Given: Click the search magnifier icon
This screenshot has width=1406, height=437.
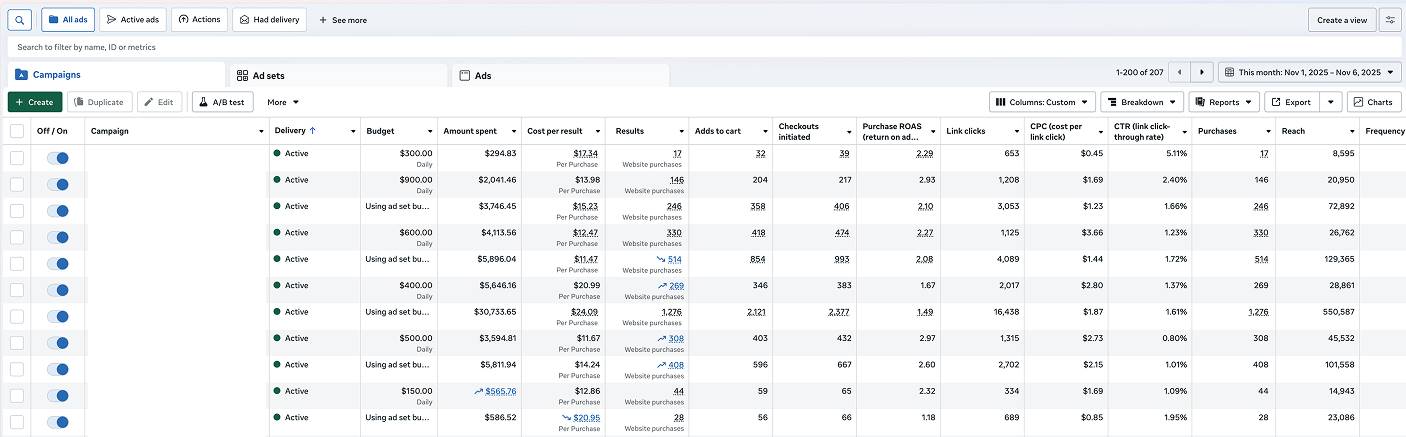Looking at the screenshot, I should (20, 20).
